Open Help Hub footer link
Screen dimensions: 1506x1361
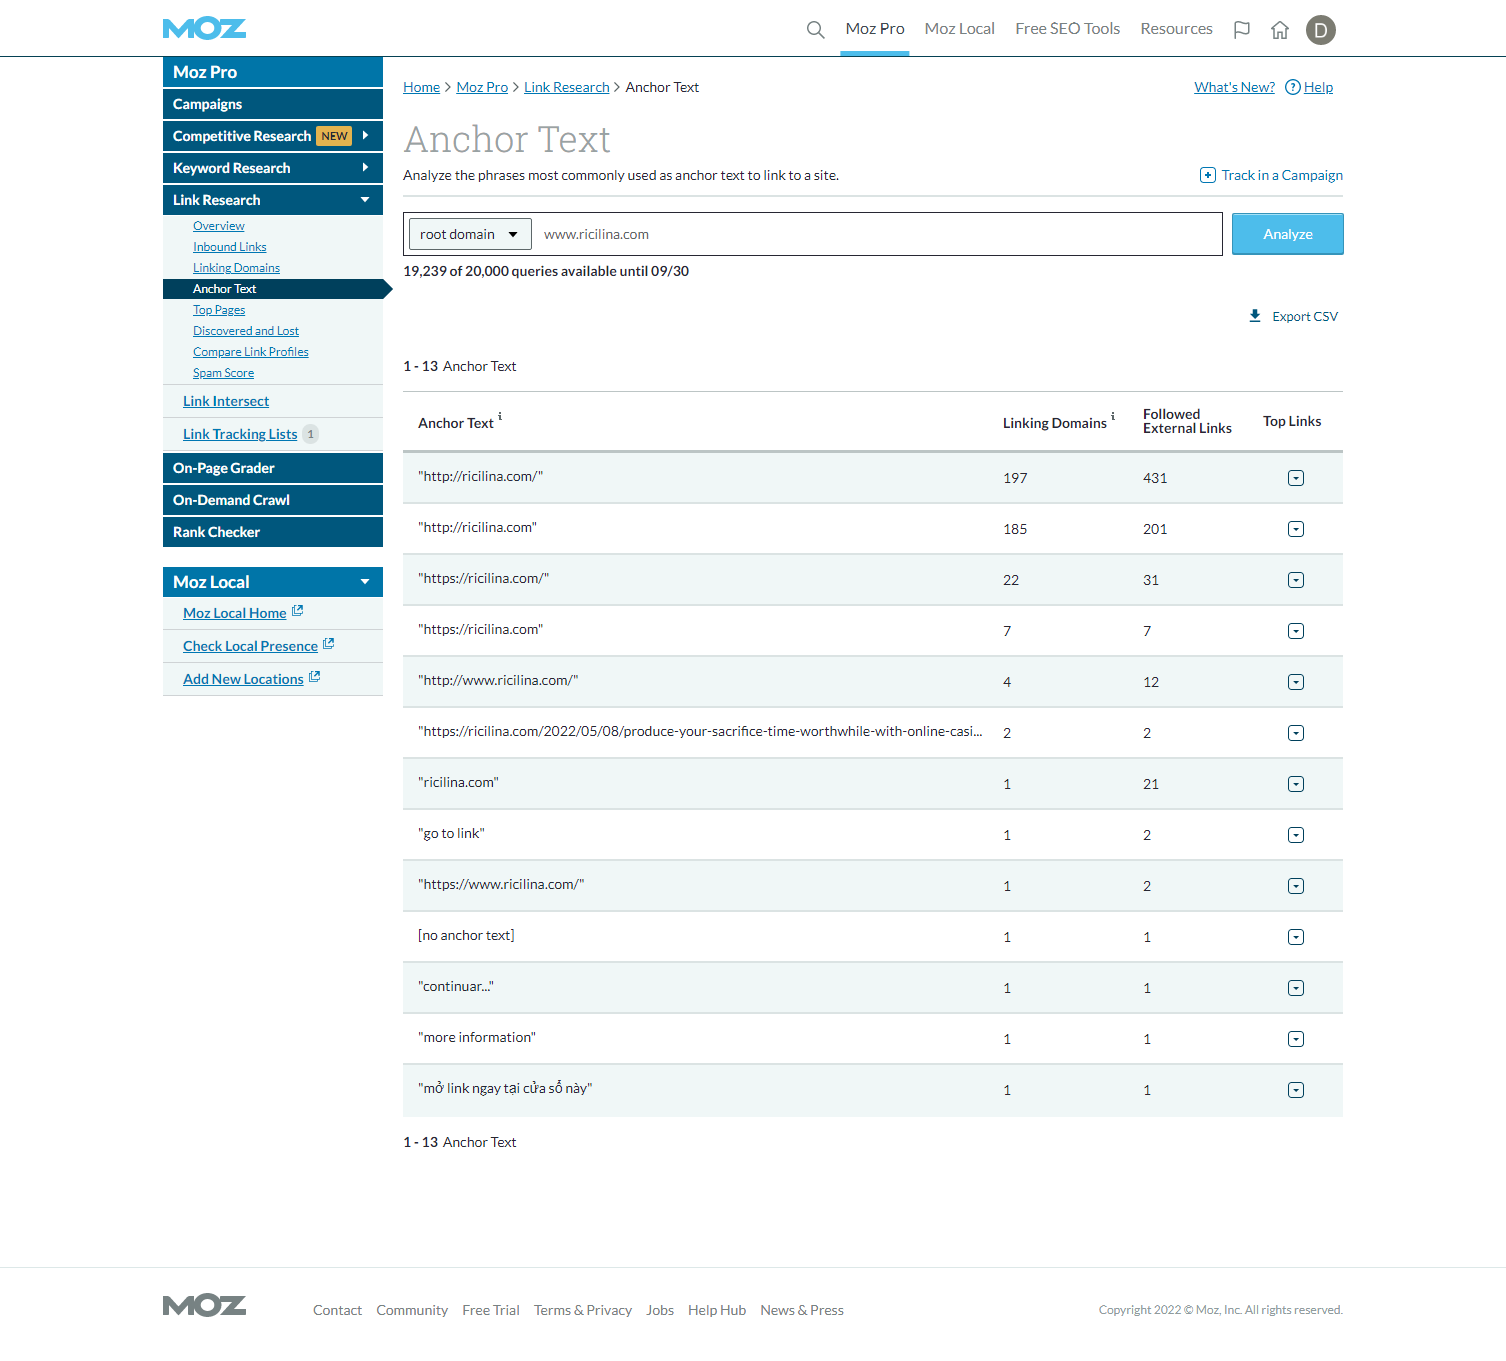pyautogui.click(x=717, y=1310)
